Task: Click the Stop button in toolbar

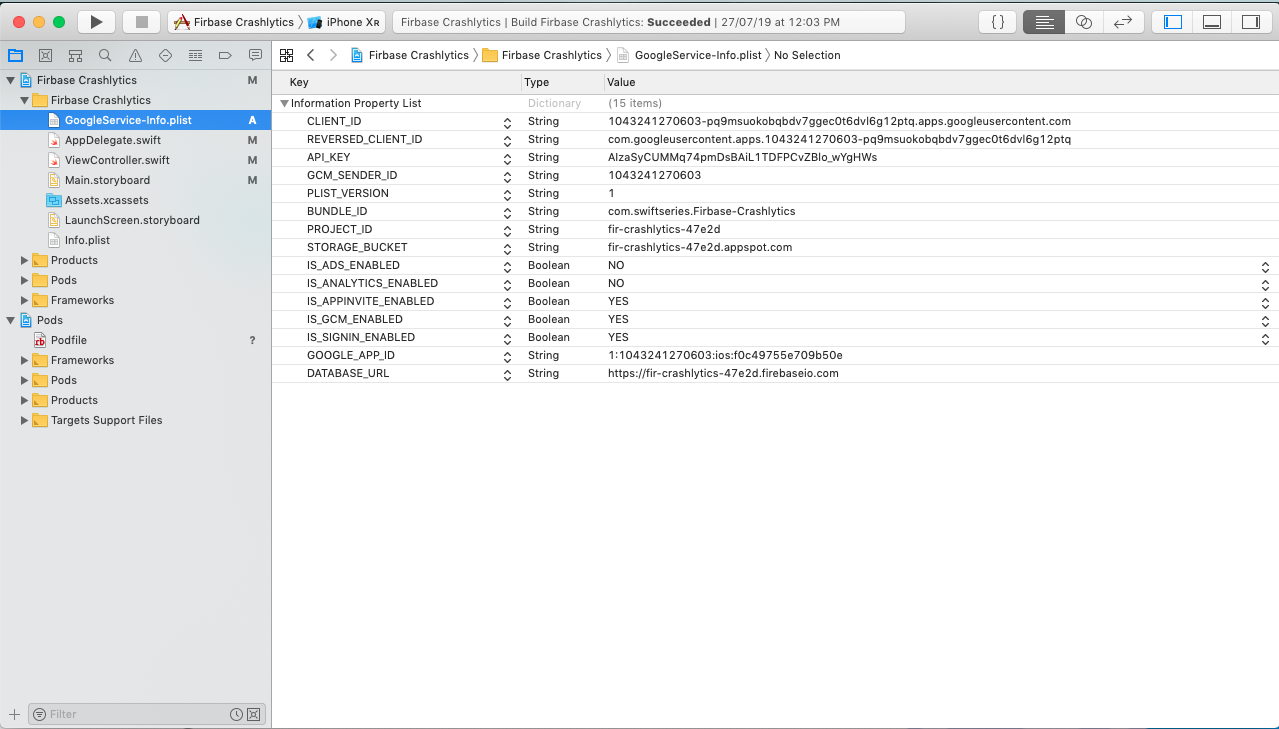Action: coord(141,22)
